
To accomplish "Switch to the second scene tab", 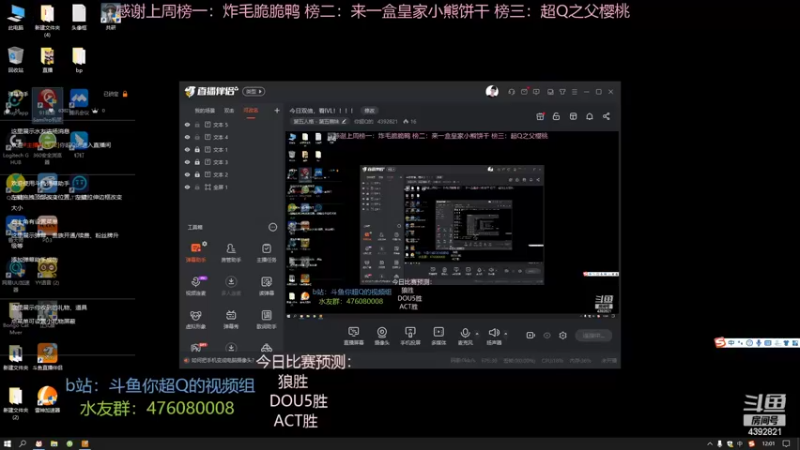I will click(x=229, y=111).
